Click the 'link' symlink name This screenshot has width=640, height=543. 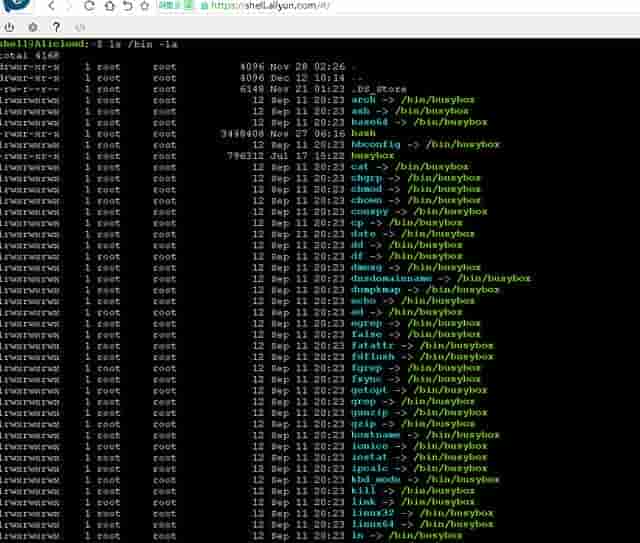click(x=363, y=502)
